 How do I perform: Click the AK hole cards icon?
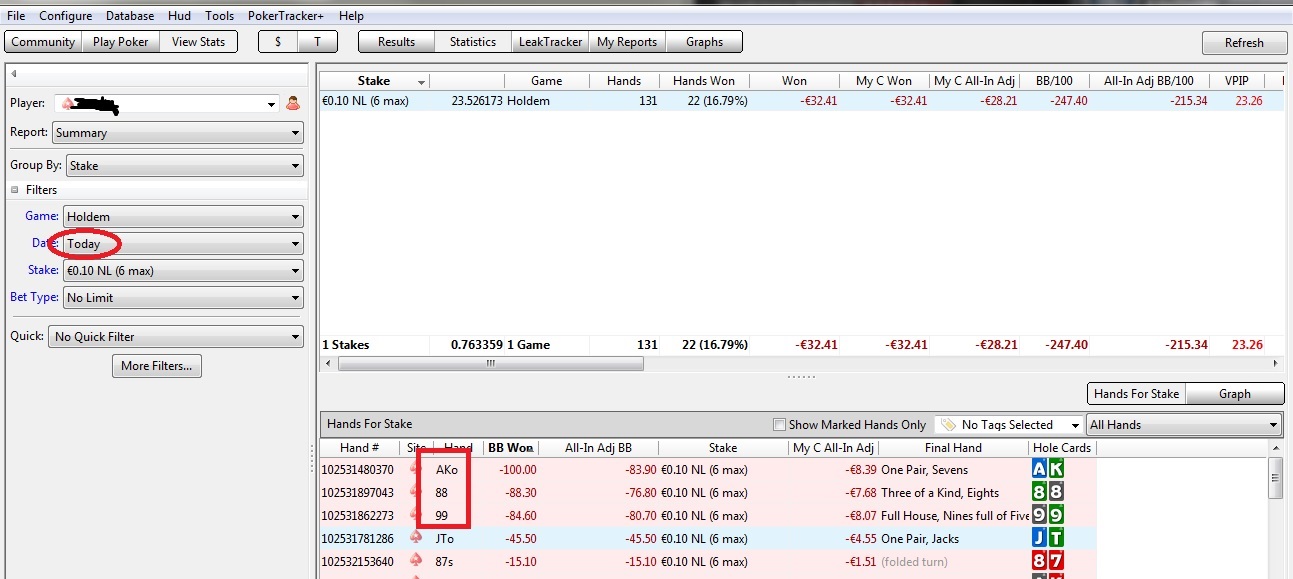pos(1048,470)
